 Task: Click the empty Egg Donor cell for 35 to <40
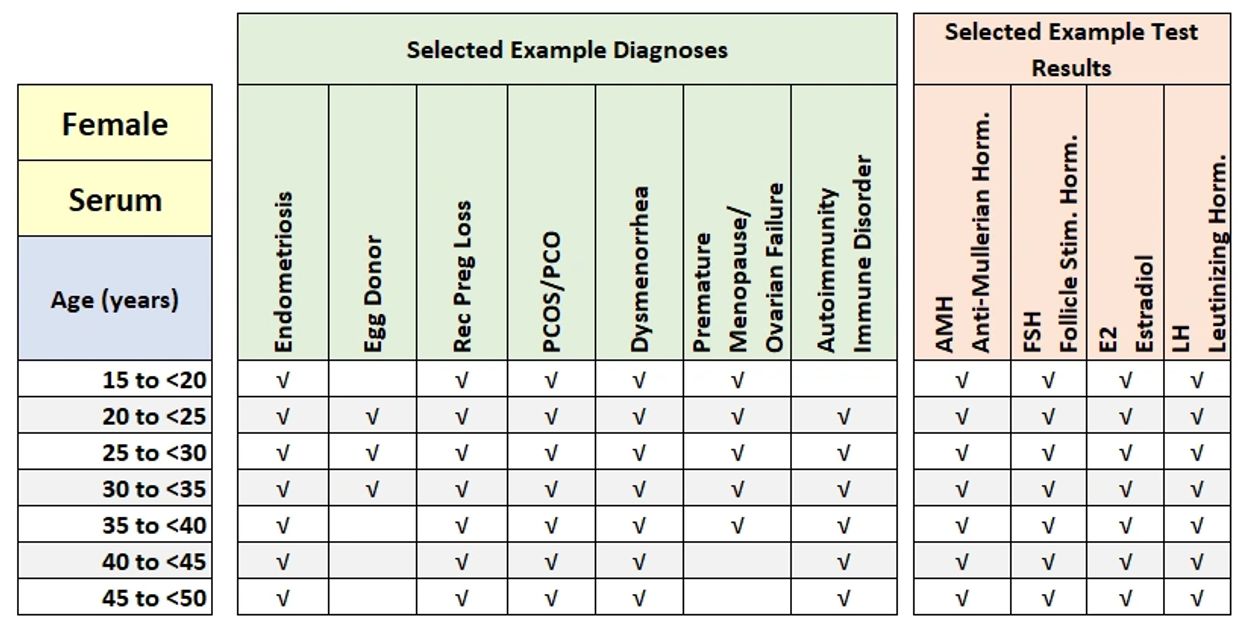coord(372,525)
